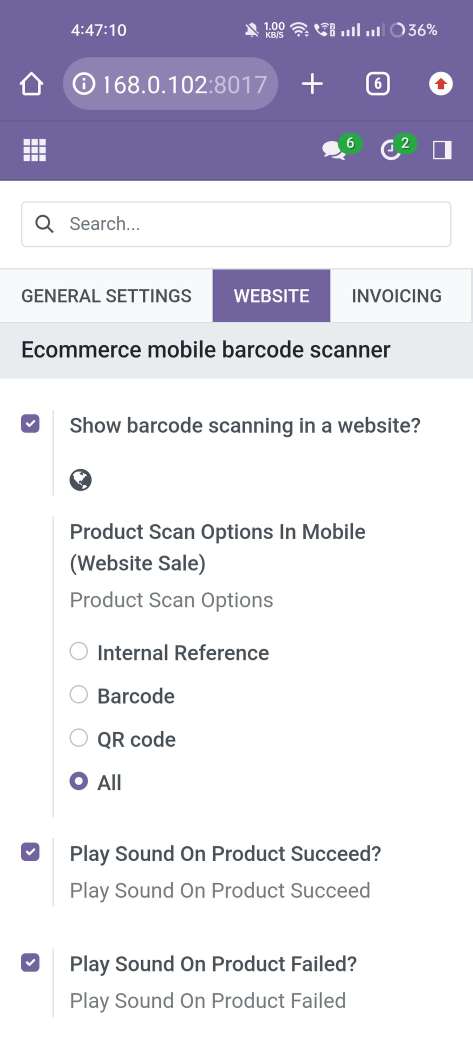Disable Play Sound On Product Failed checkbox
This screenshot has width=473, height=1050.
pos(30,962)
